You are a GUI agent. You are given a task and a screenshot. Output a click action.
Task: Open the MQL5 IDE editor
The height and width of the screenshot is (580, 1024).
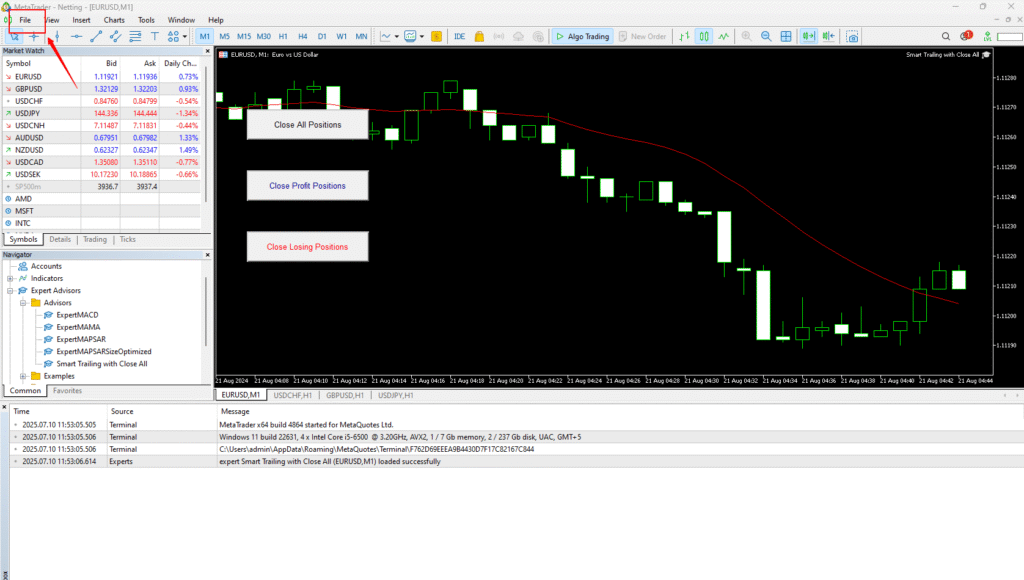pos(460,37)
